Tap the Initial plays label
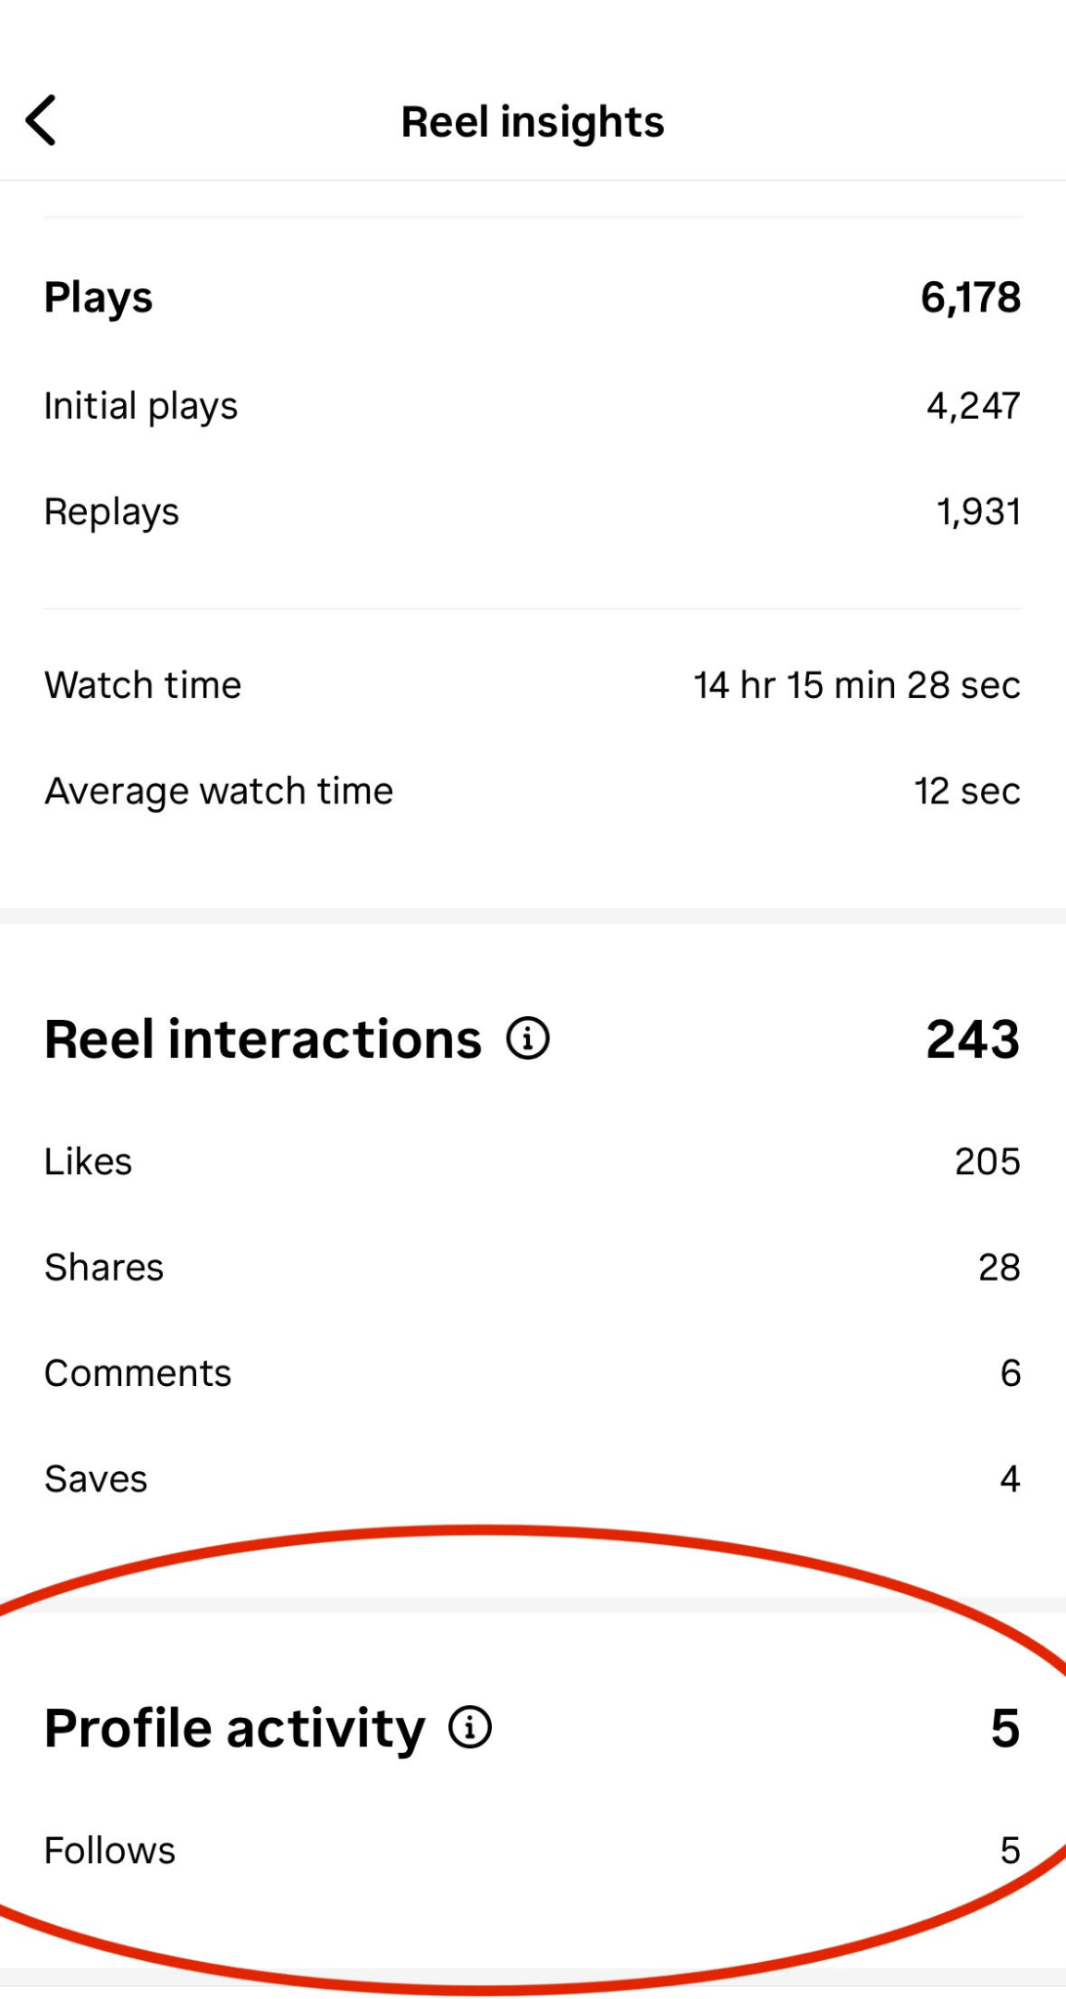Image resolution: width=1066 pixels, height=1999 pixels. click(x=141, y=406)
